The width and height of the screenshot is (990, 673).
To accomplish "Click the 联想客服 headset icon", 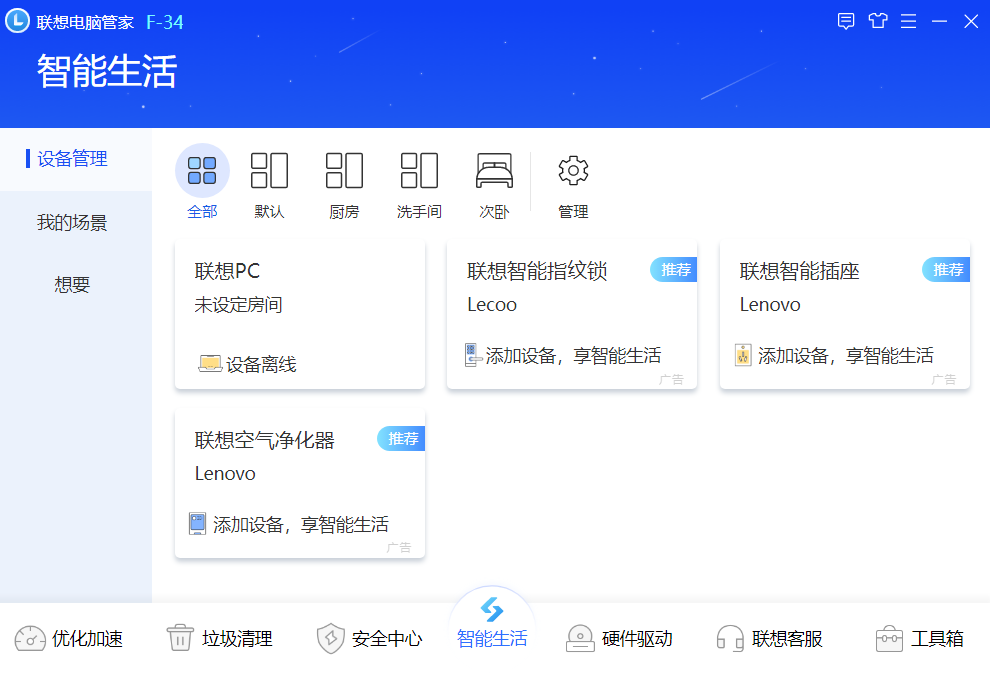I will click(730, 638).
